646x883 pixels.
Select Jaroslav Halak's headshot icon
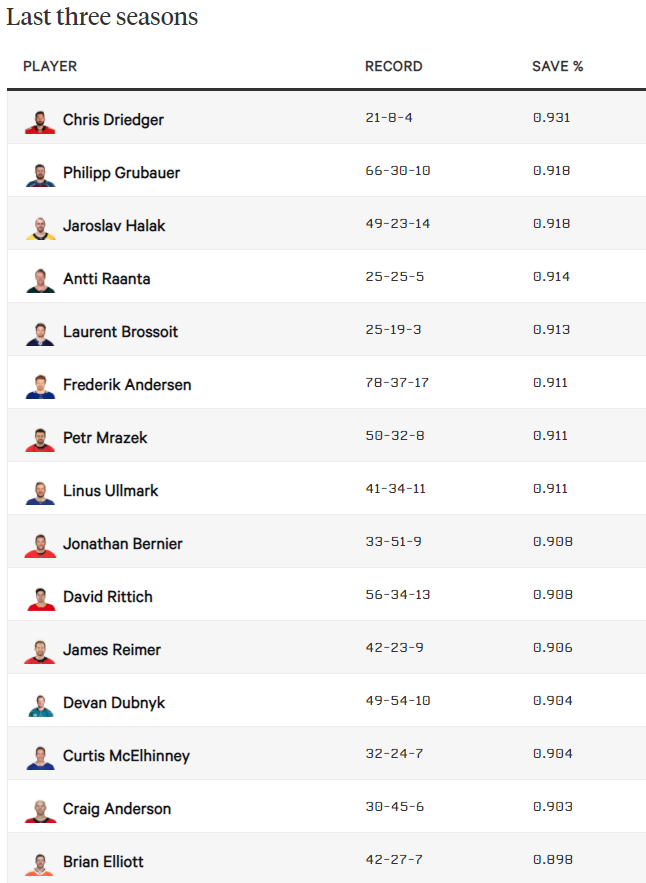[40, 228]
